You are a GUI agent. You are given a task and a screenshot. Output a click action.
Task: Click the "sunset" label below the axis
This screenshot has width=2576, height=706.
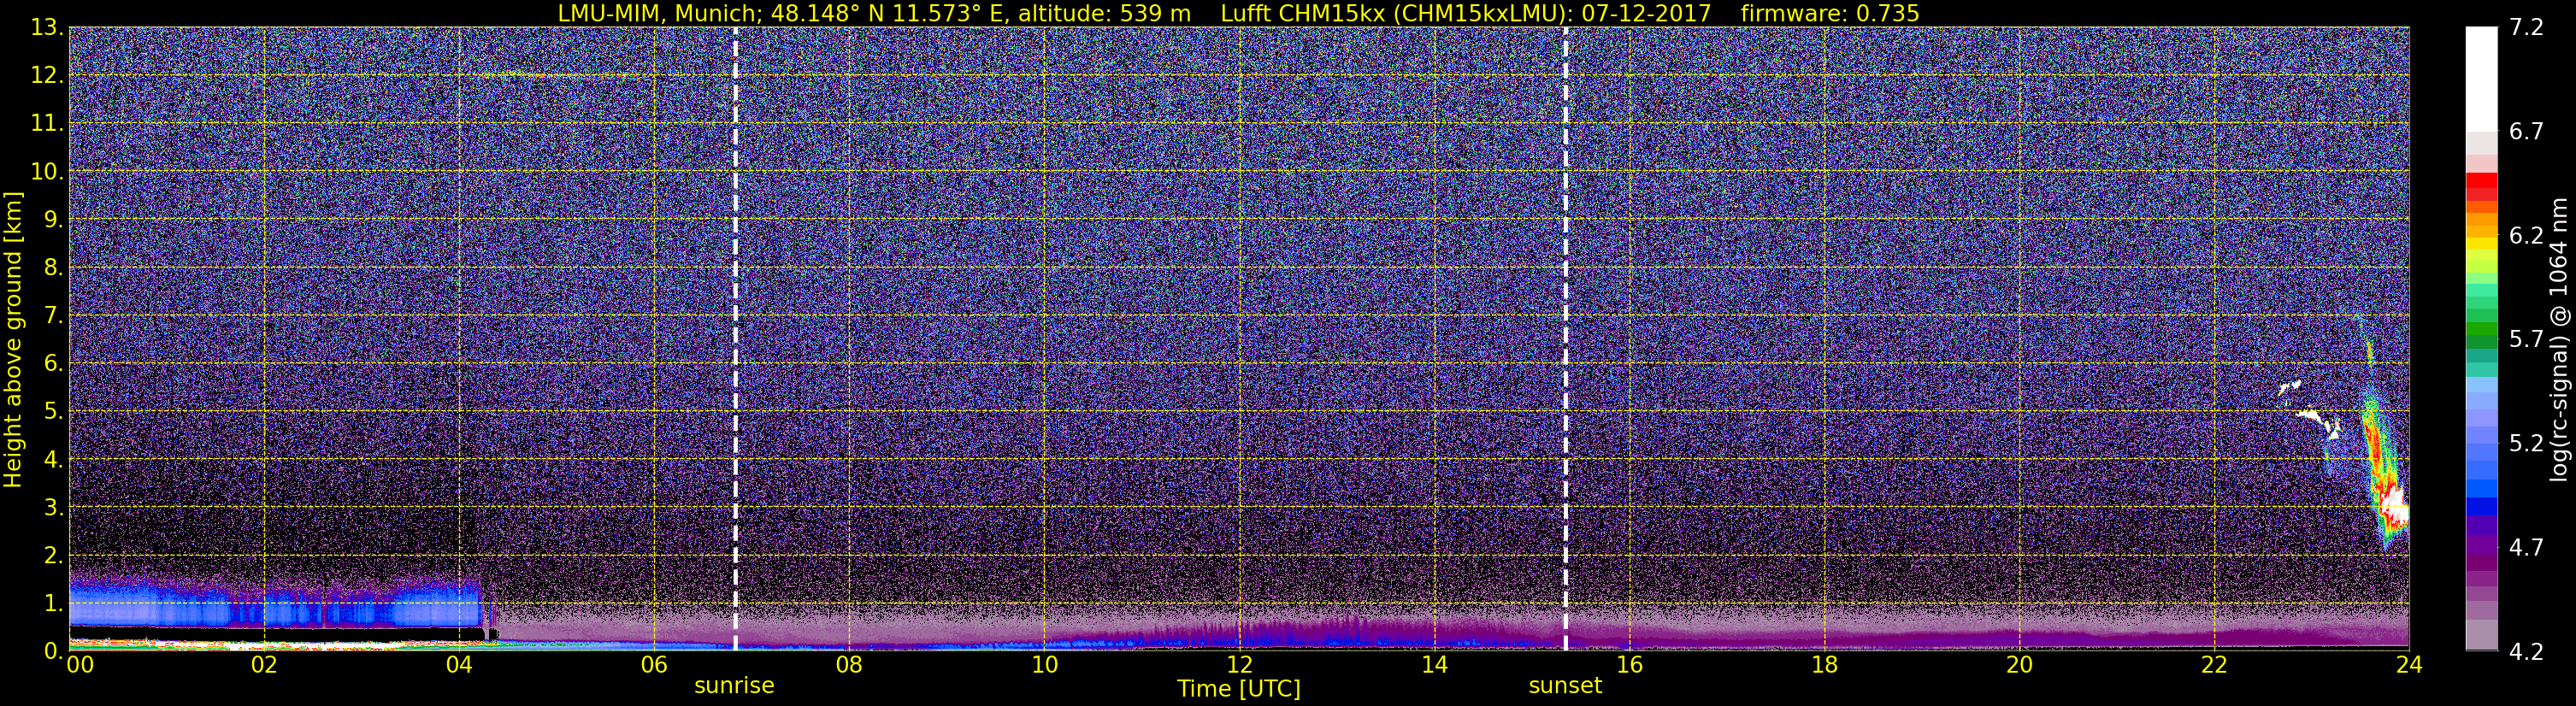click(1565, 686)
